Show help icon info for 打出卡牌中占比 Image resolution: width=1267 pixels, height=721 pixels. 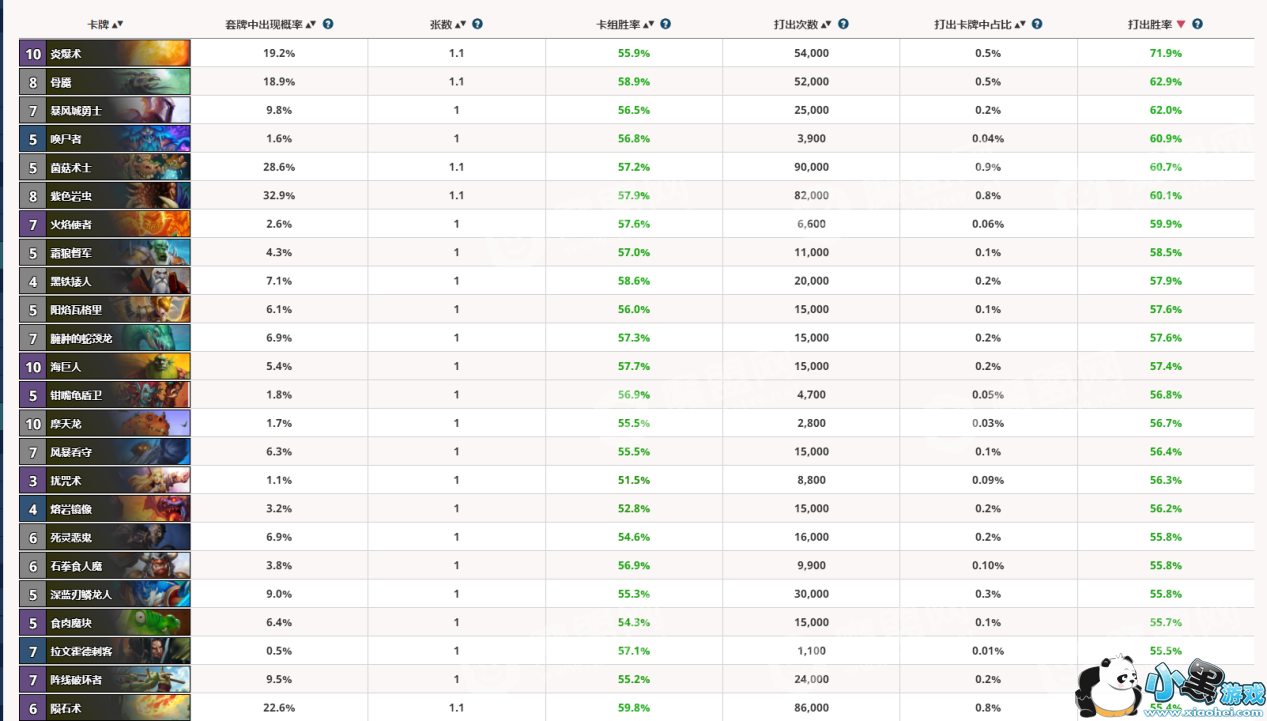pos(1037,24)
